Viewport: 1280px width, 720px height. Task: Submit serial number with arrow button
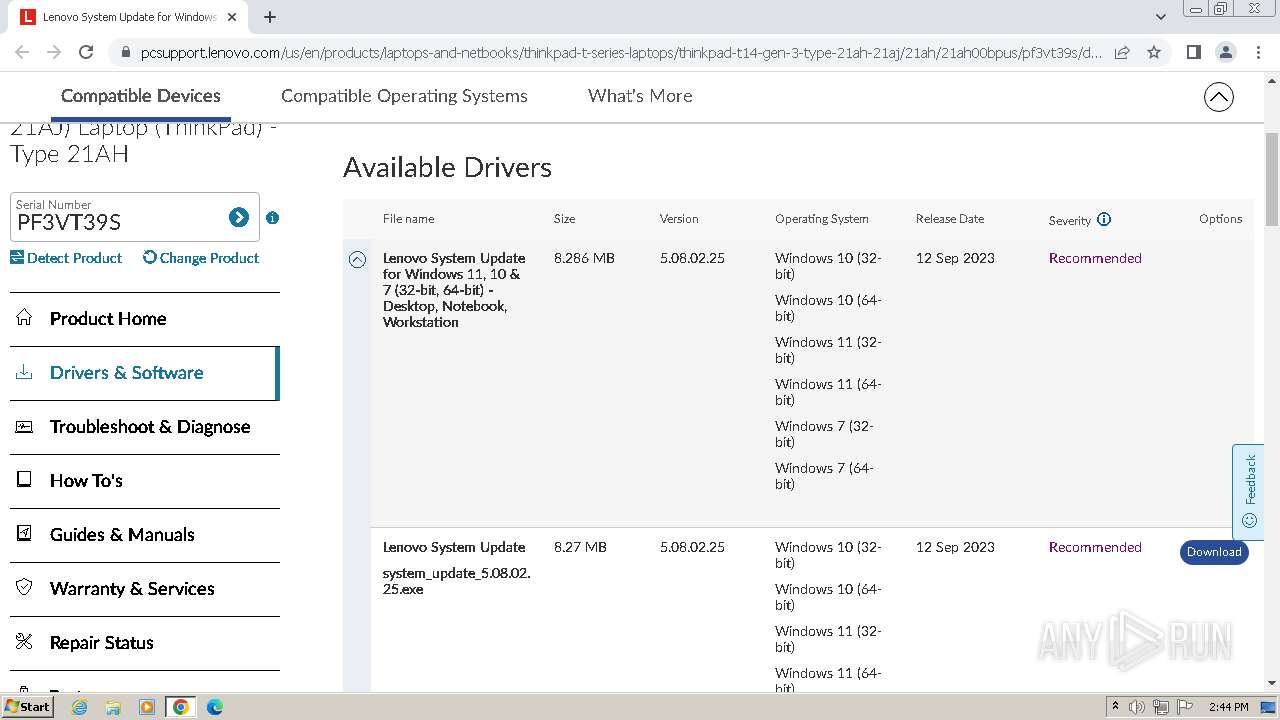[238, 217]
